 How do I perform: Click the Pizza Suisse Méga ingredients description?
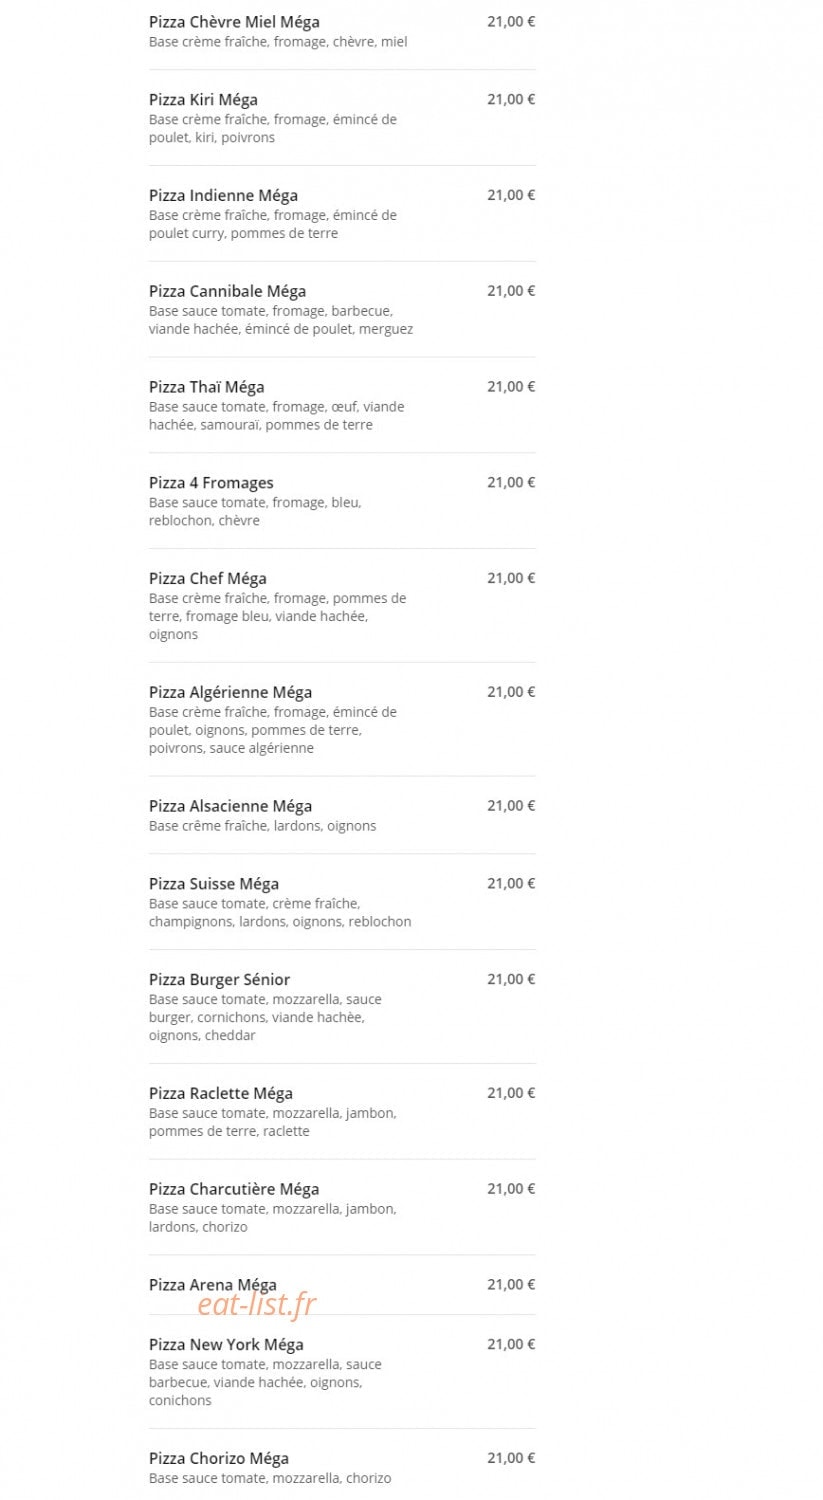click(x=280, y=914)
